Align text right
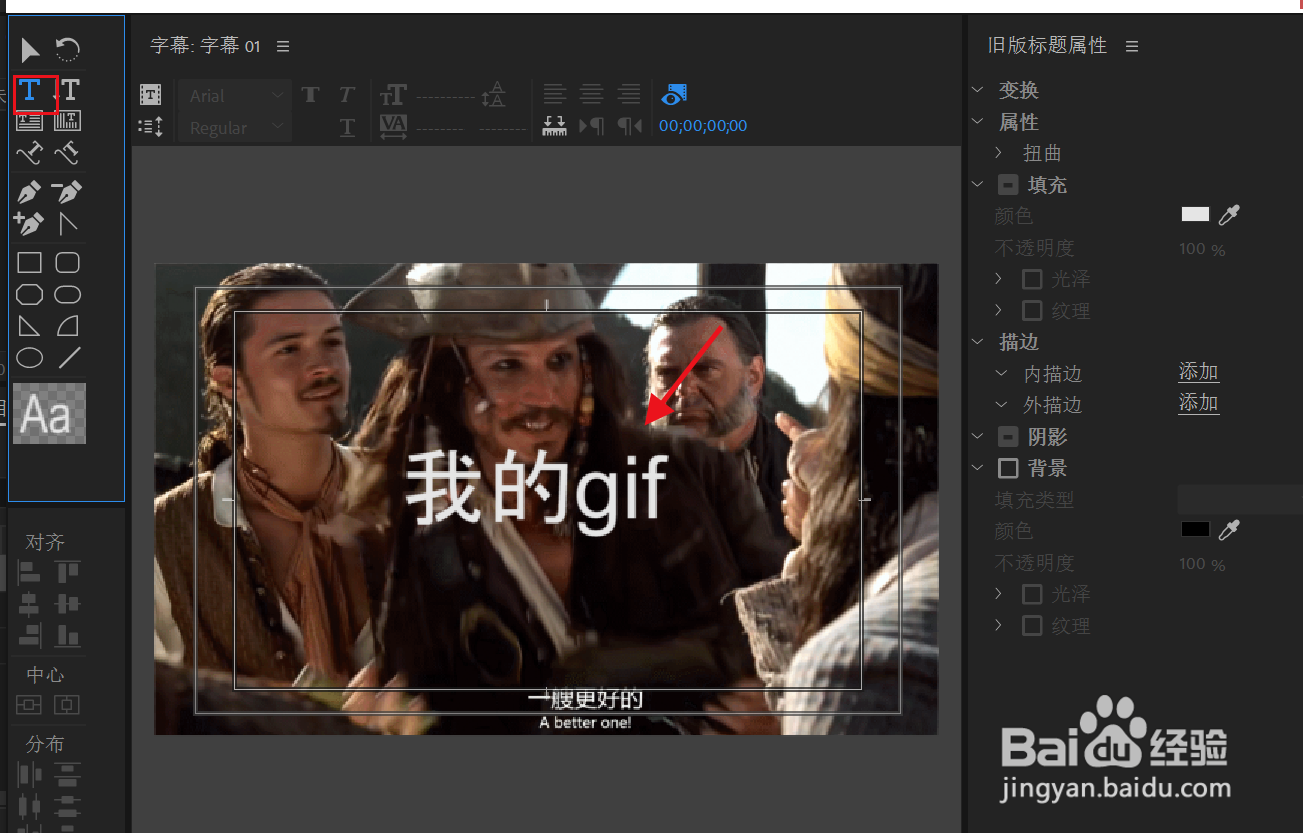The image size is (1303, 833). 629,95
